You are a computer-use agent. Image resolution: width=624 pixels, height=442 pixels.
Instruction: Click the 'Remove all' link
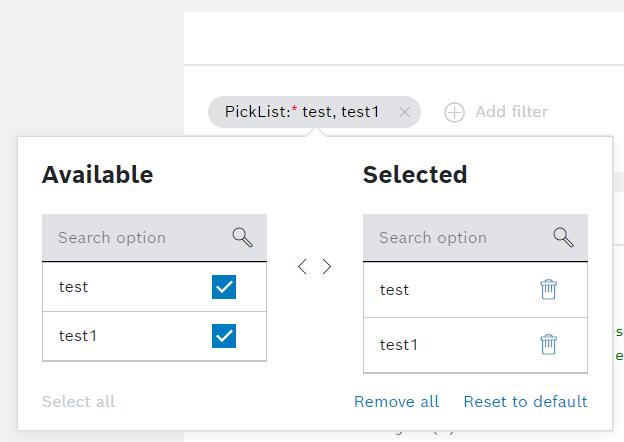396,402
